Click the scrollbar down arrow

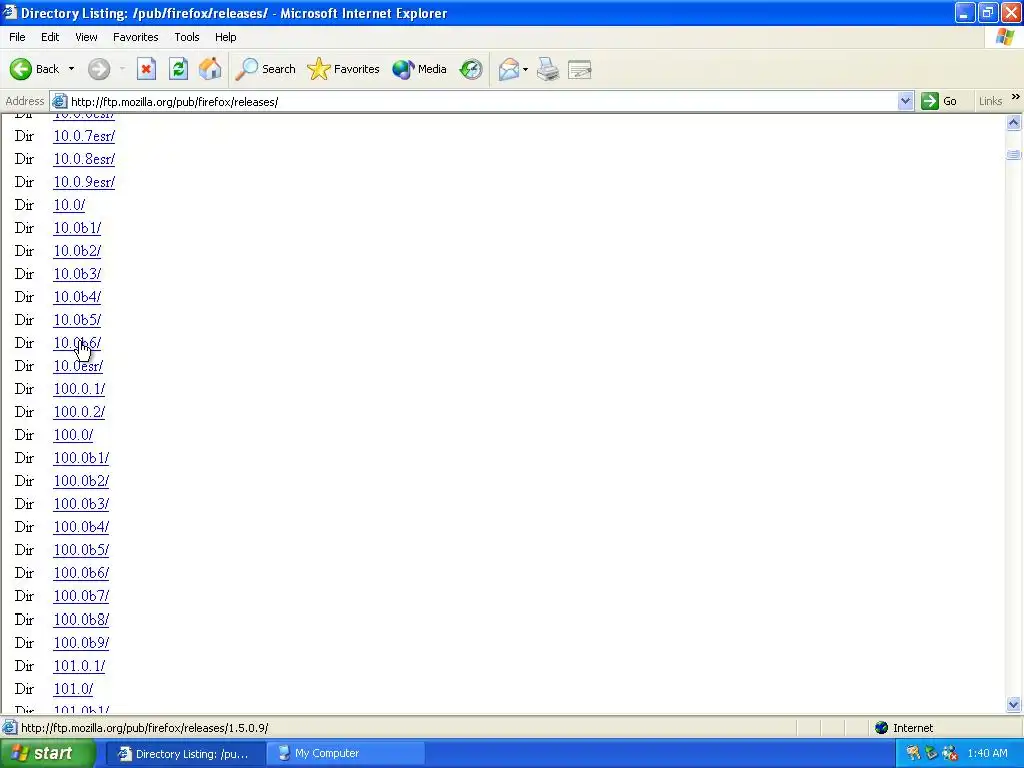tap(1014, 704)
